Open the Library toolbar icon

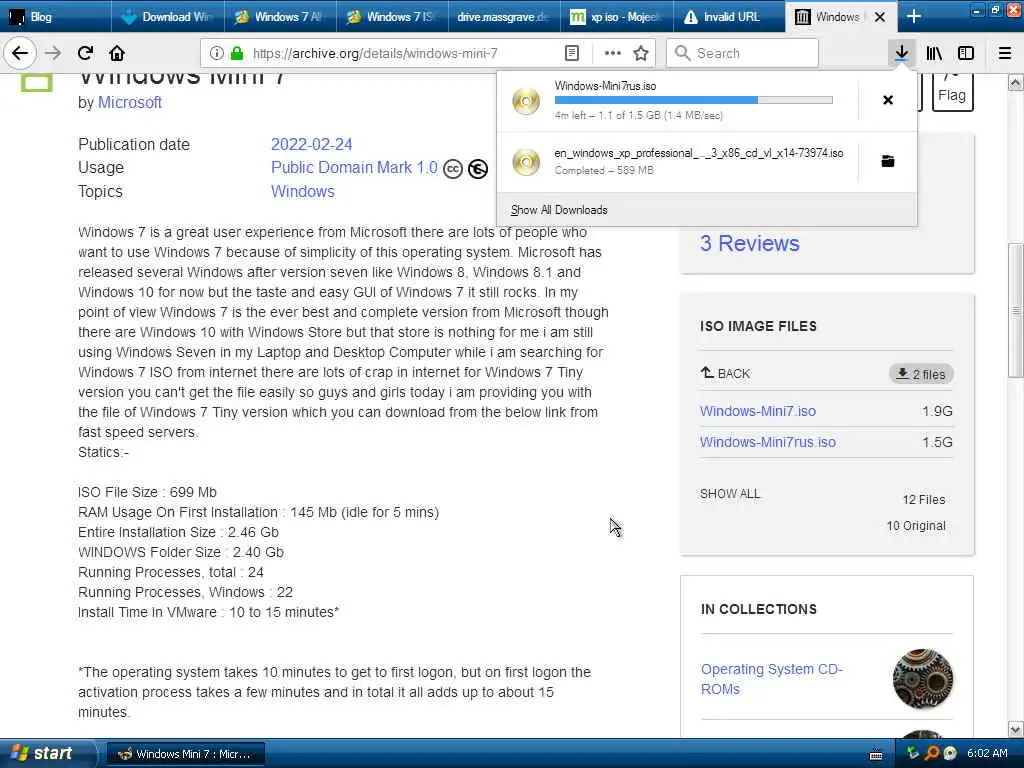pos(934,53)
